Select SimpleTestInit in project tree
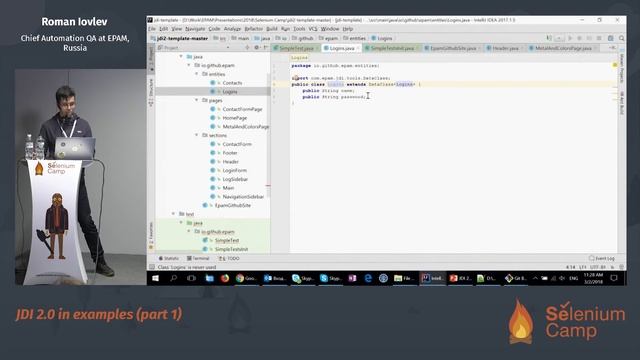 click(231, 249)
